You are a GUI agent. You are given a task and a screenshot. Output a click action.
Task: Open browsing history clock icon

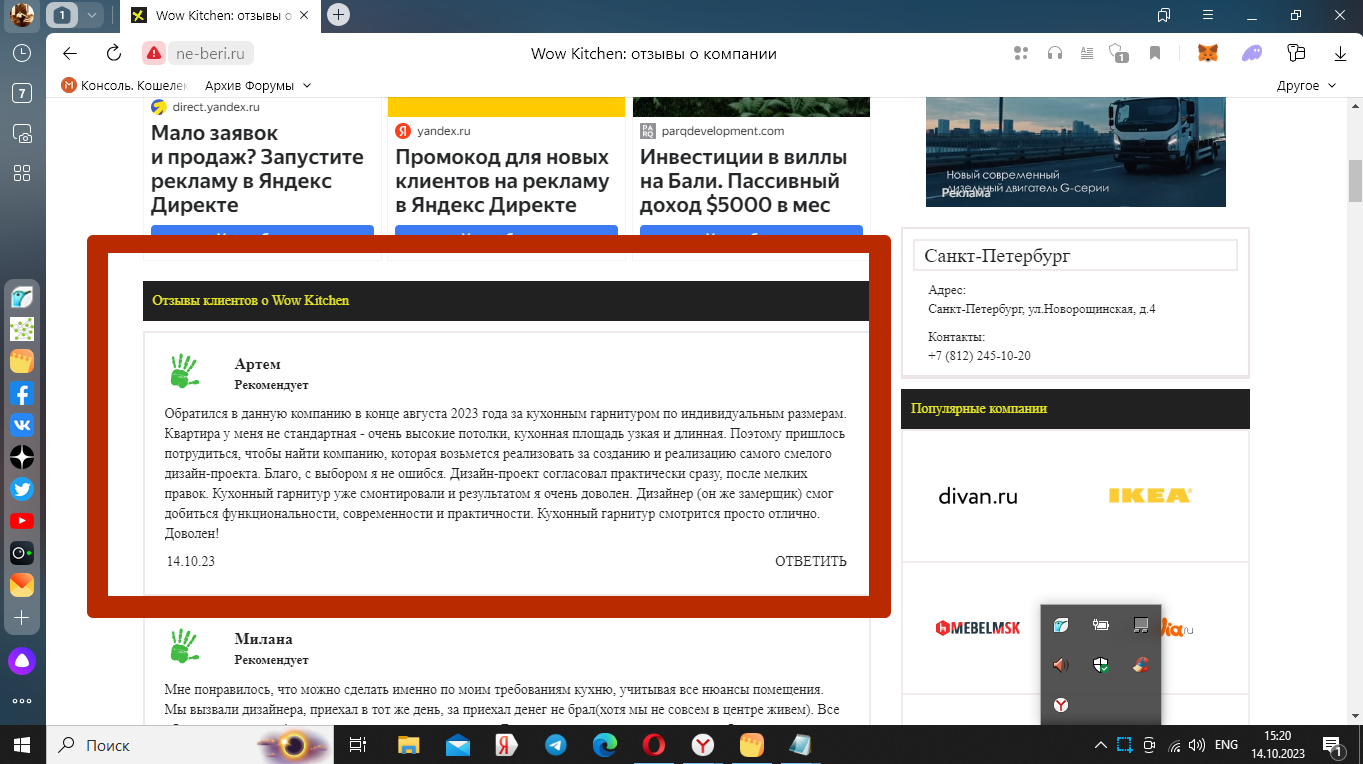(x=22, y=53)
